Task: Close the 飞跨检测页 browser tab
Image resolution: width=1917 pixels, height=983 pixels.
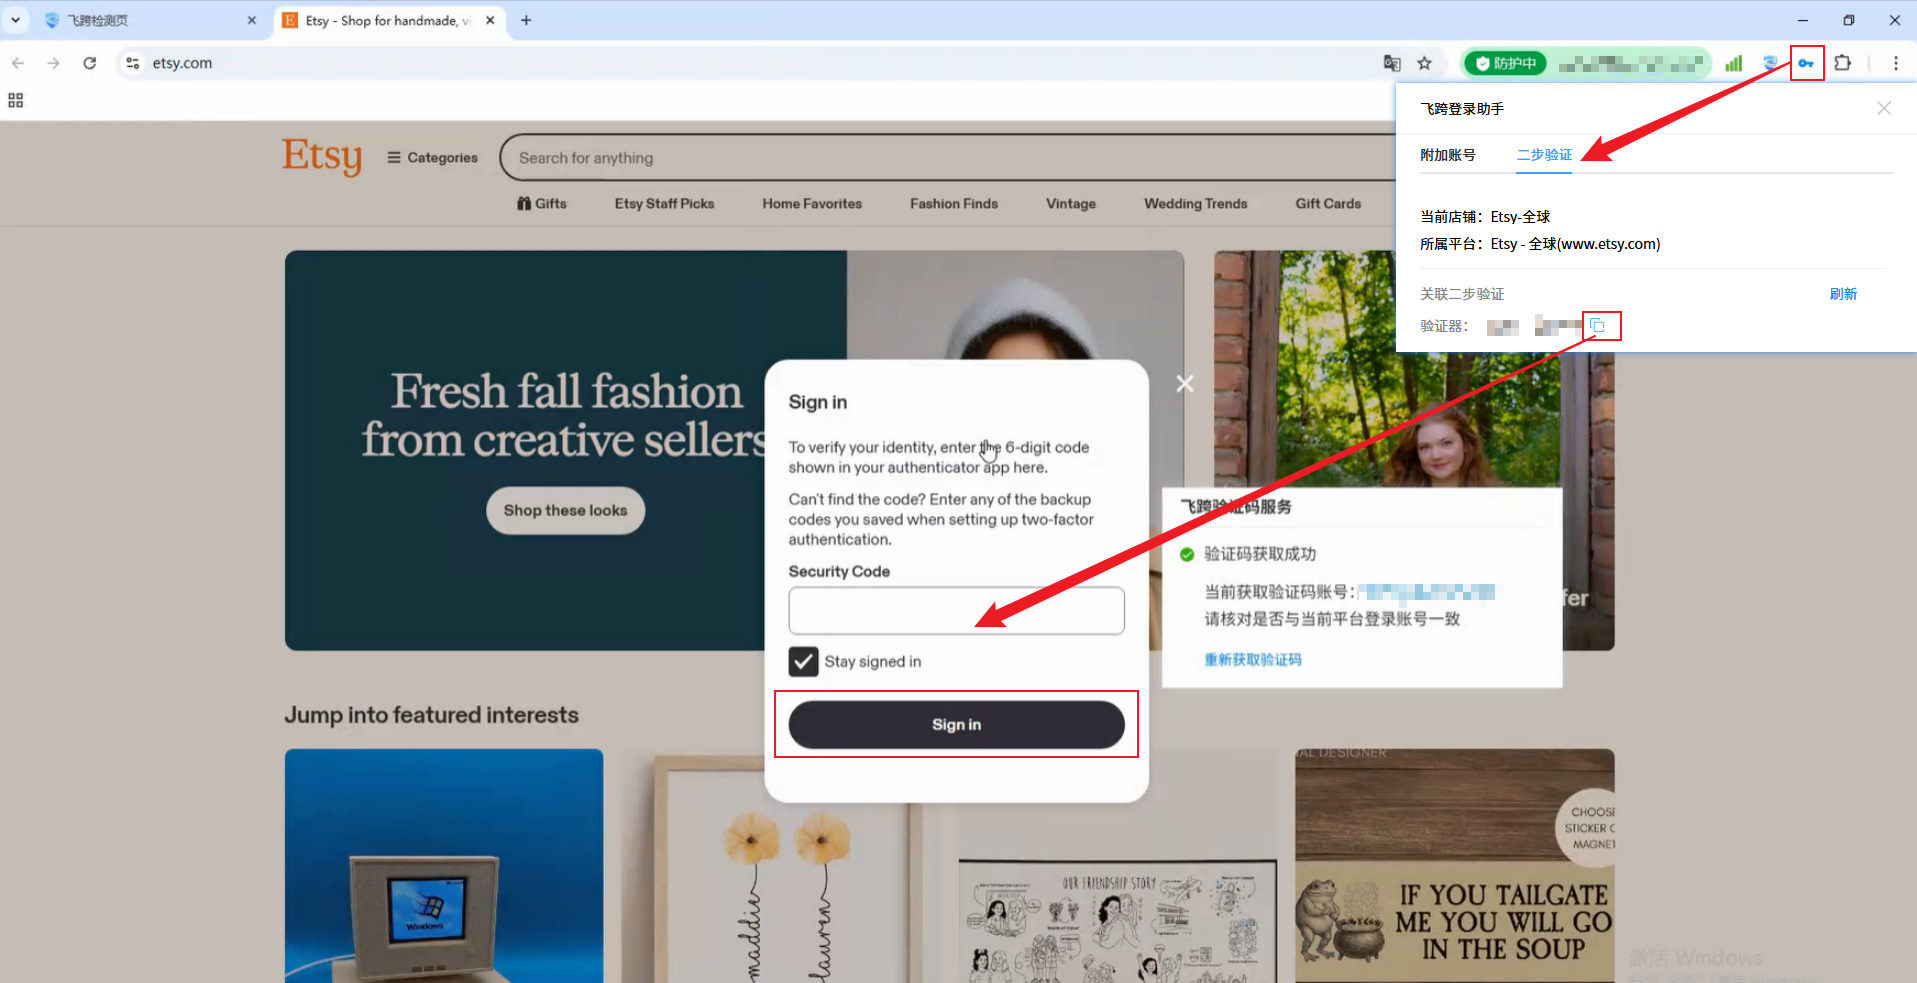Action: [x=252, y=20]
